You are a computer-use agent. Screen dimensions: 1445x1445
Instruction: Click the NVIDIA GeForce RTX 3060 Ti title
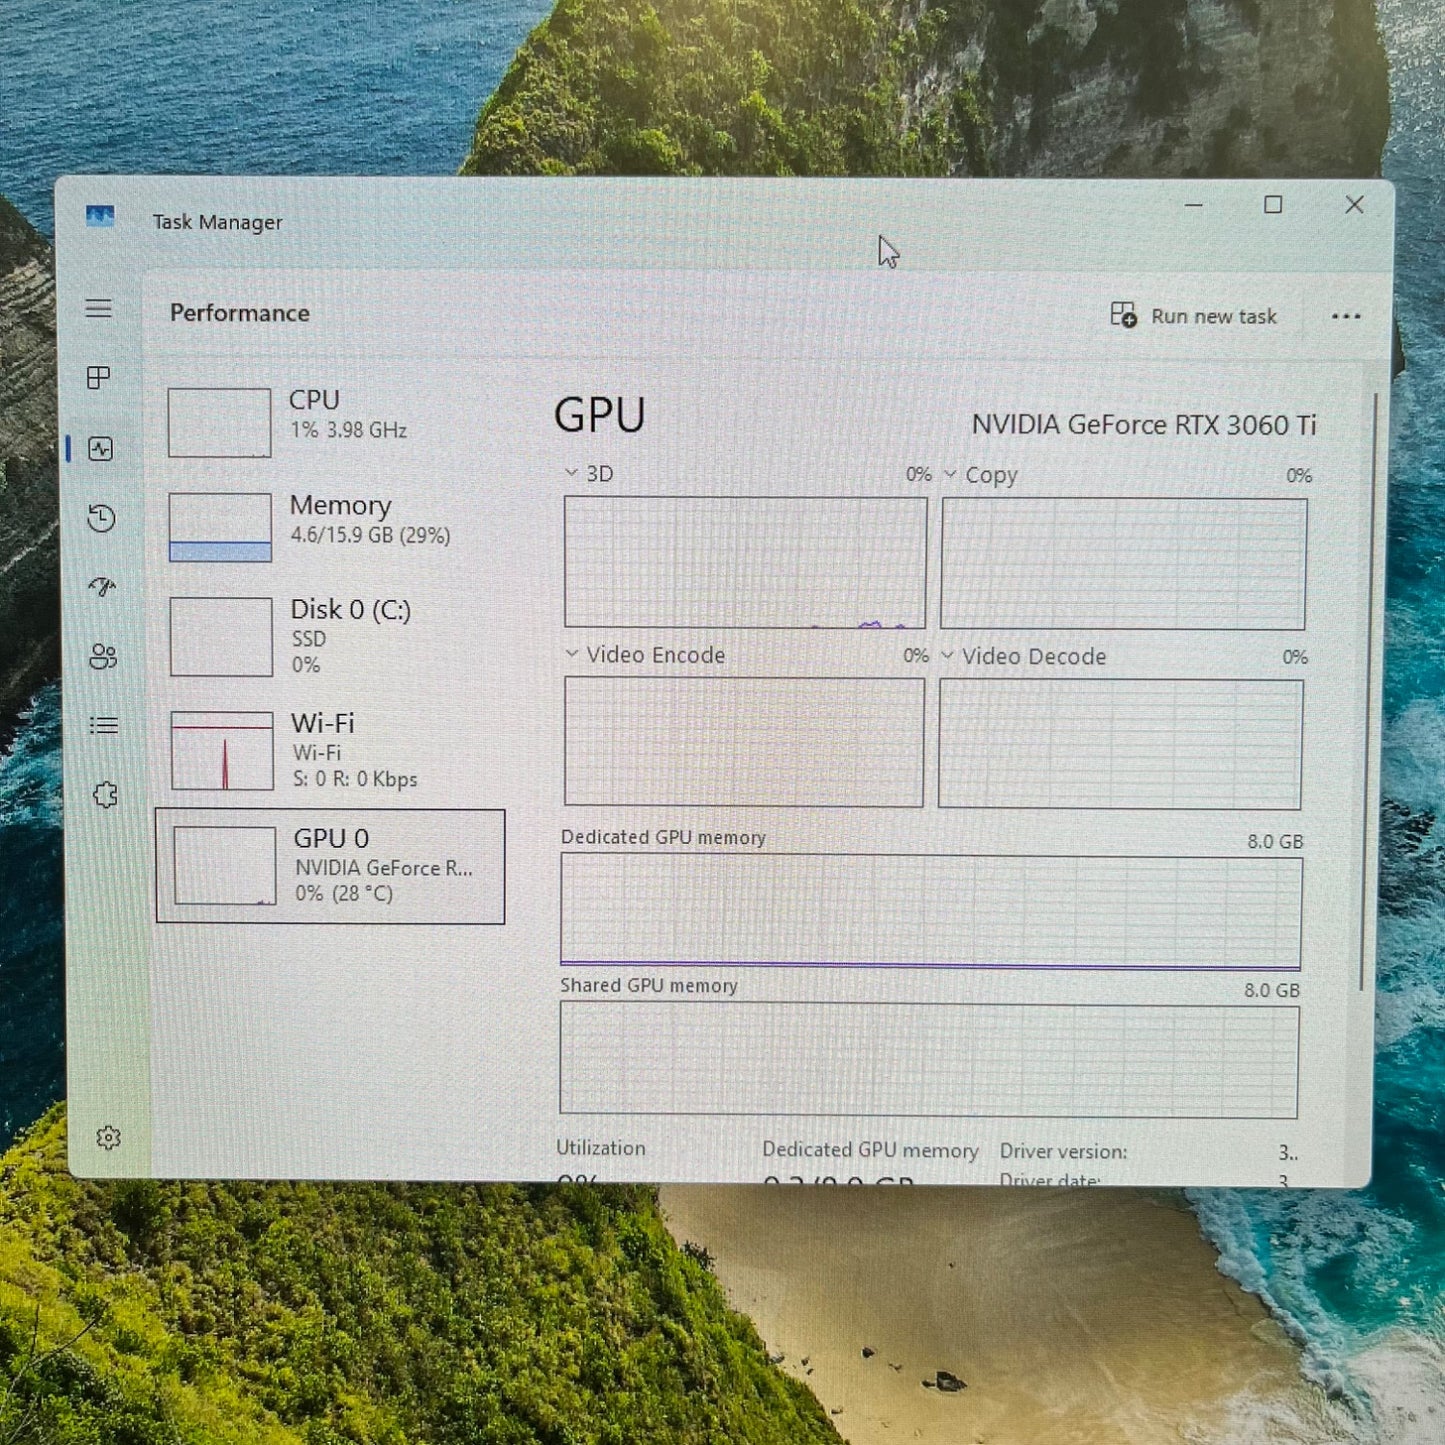pos(1144,425)
